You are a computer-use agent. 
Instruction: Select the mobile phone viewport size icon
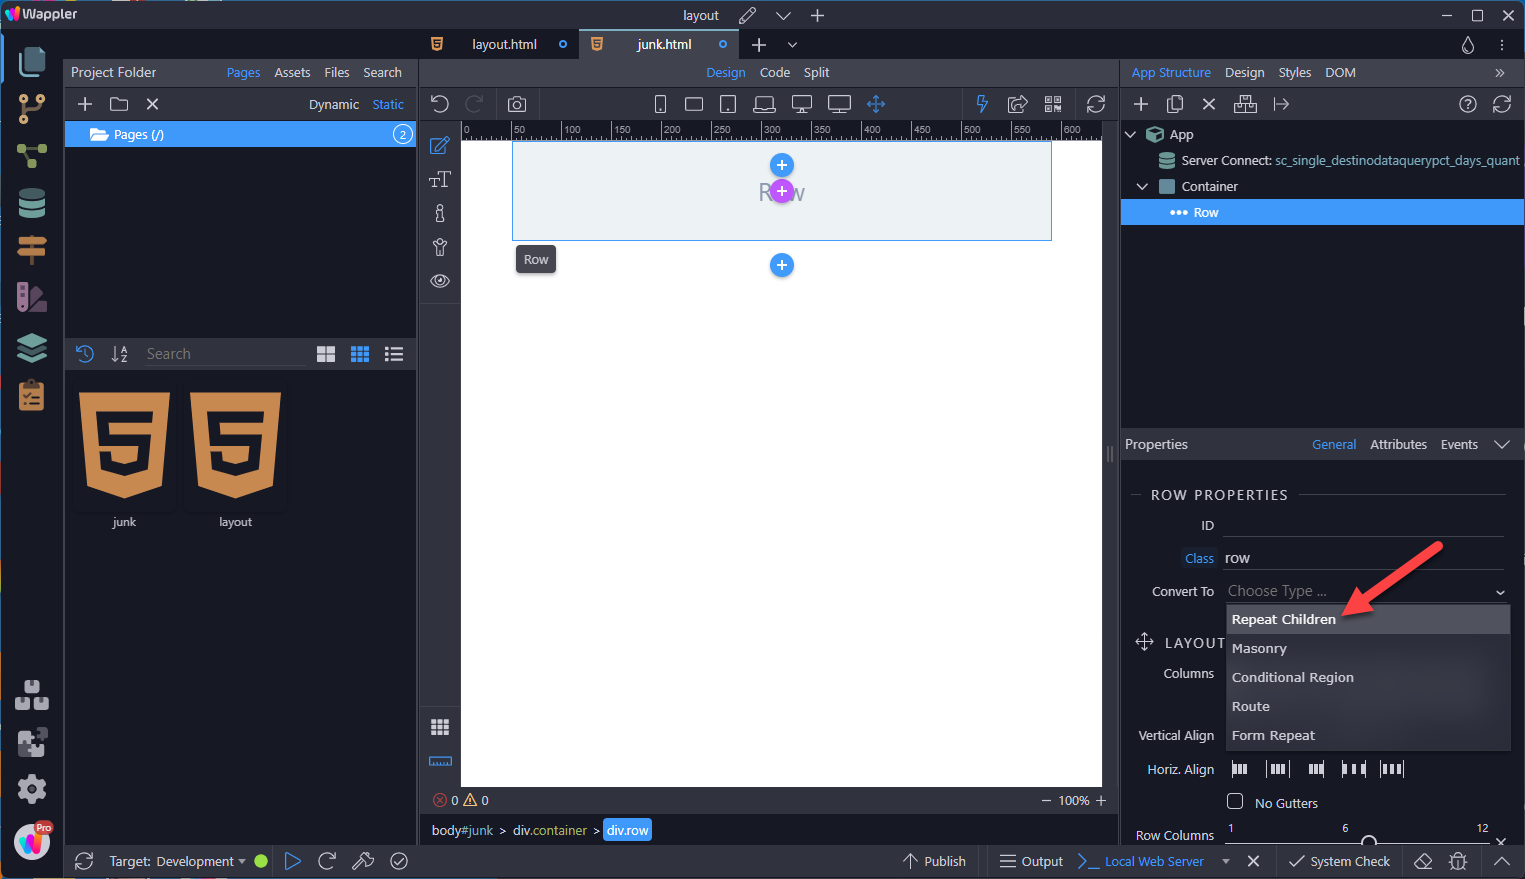pos(660,104)
